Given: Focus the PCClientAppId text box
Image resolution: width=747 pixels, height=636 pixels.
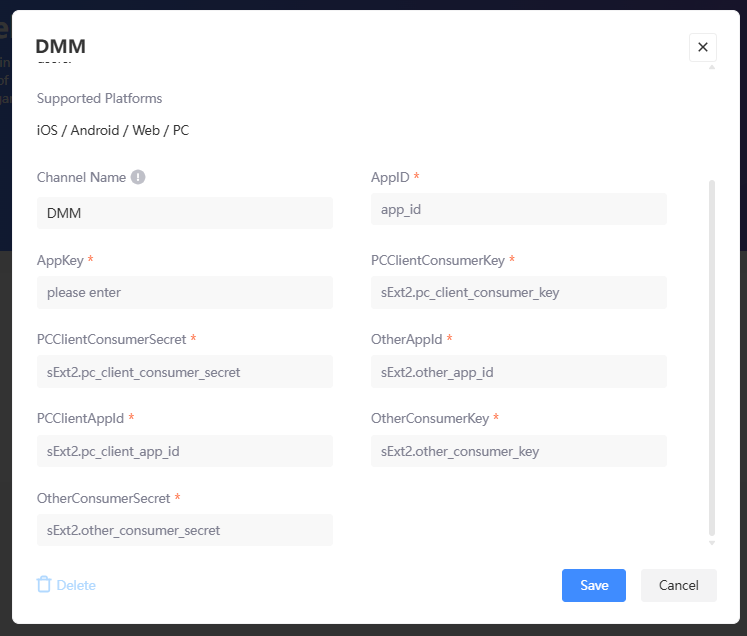Looking at the screenshot, I should tap(184, 451).
